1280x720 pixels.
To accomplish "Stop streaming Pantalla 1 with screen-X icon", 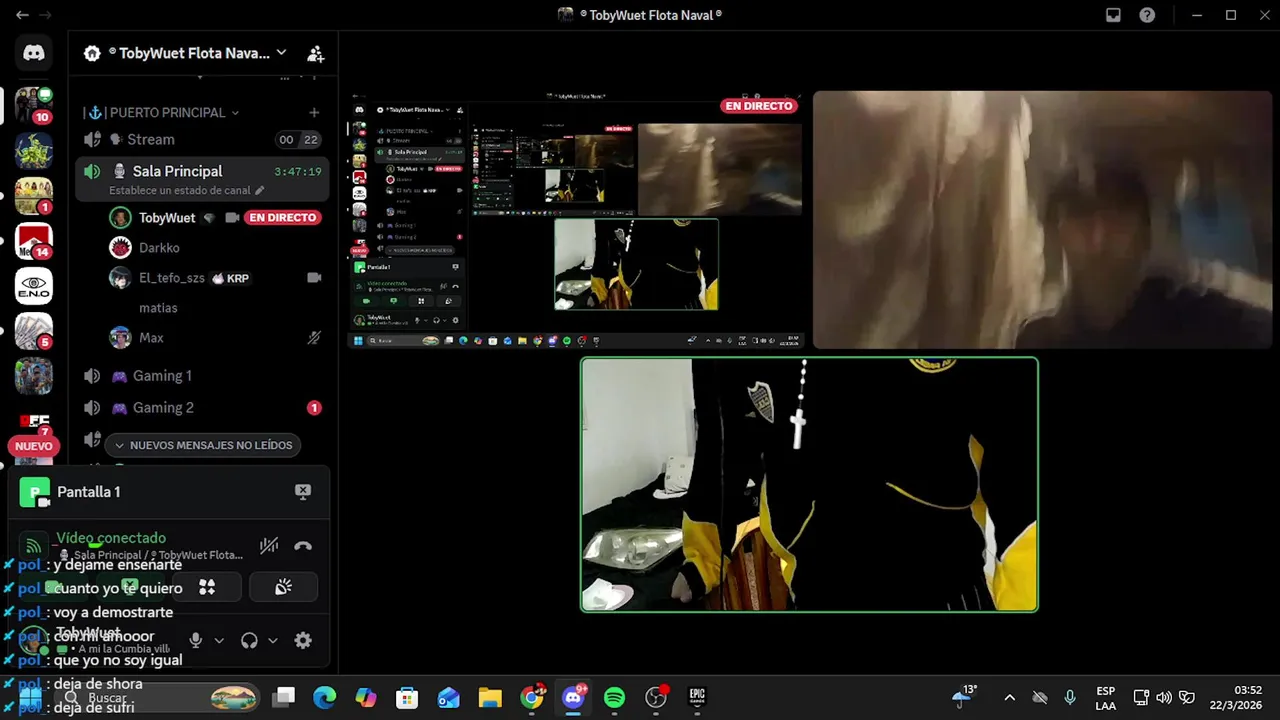I will pyautogui.click(x=303, y=491).
